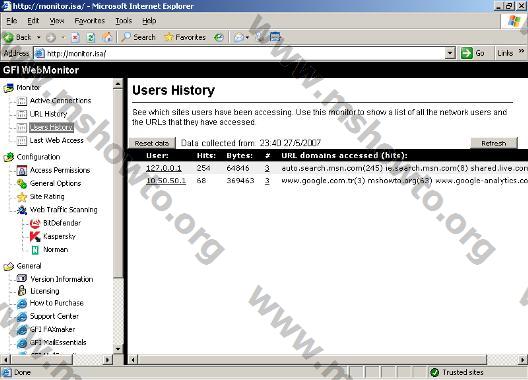The width and height of the screenshot is (528, 380).
Task: Click domain count 3 in 127.0.0.1 row
Action: coord(267,168)
